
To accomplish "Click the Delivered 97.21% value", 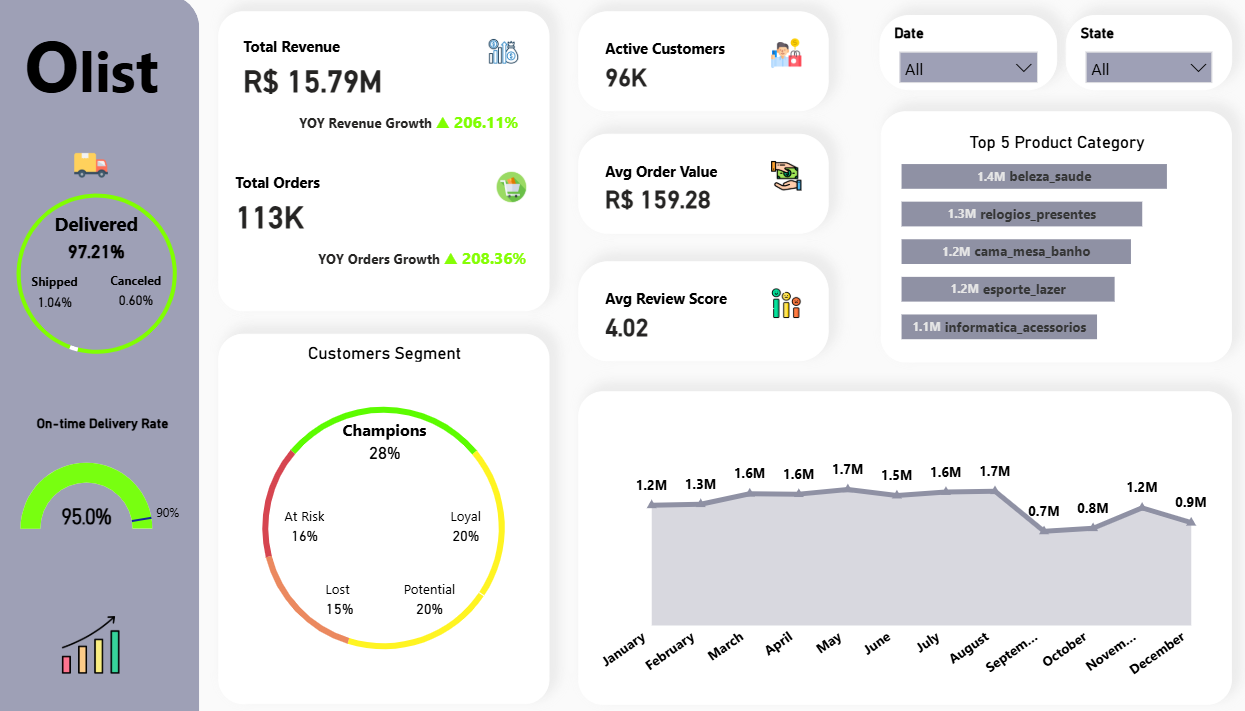I will click(96, 252).
